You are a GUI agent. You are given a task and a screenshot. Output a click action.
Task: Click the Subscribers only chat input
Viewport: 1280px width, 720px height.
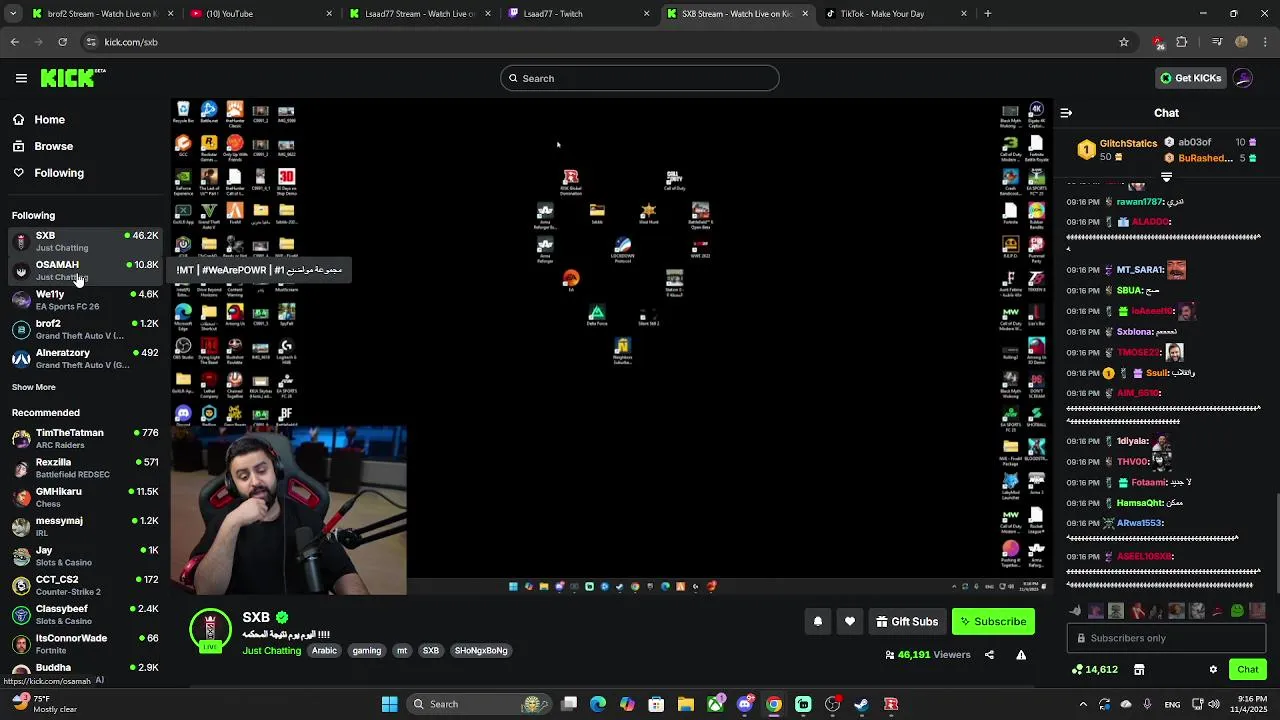tap(1166, 638)
